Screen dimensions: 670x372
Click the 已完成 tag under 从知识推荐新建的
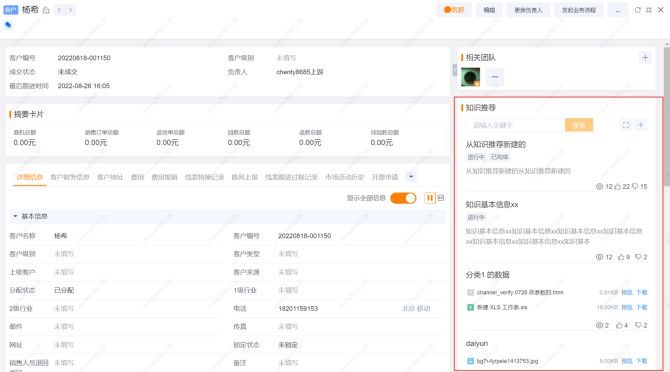[500, 157]
